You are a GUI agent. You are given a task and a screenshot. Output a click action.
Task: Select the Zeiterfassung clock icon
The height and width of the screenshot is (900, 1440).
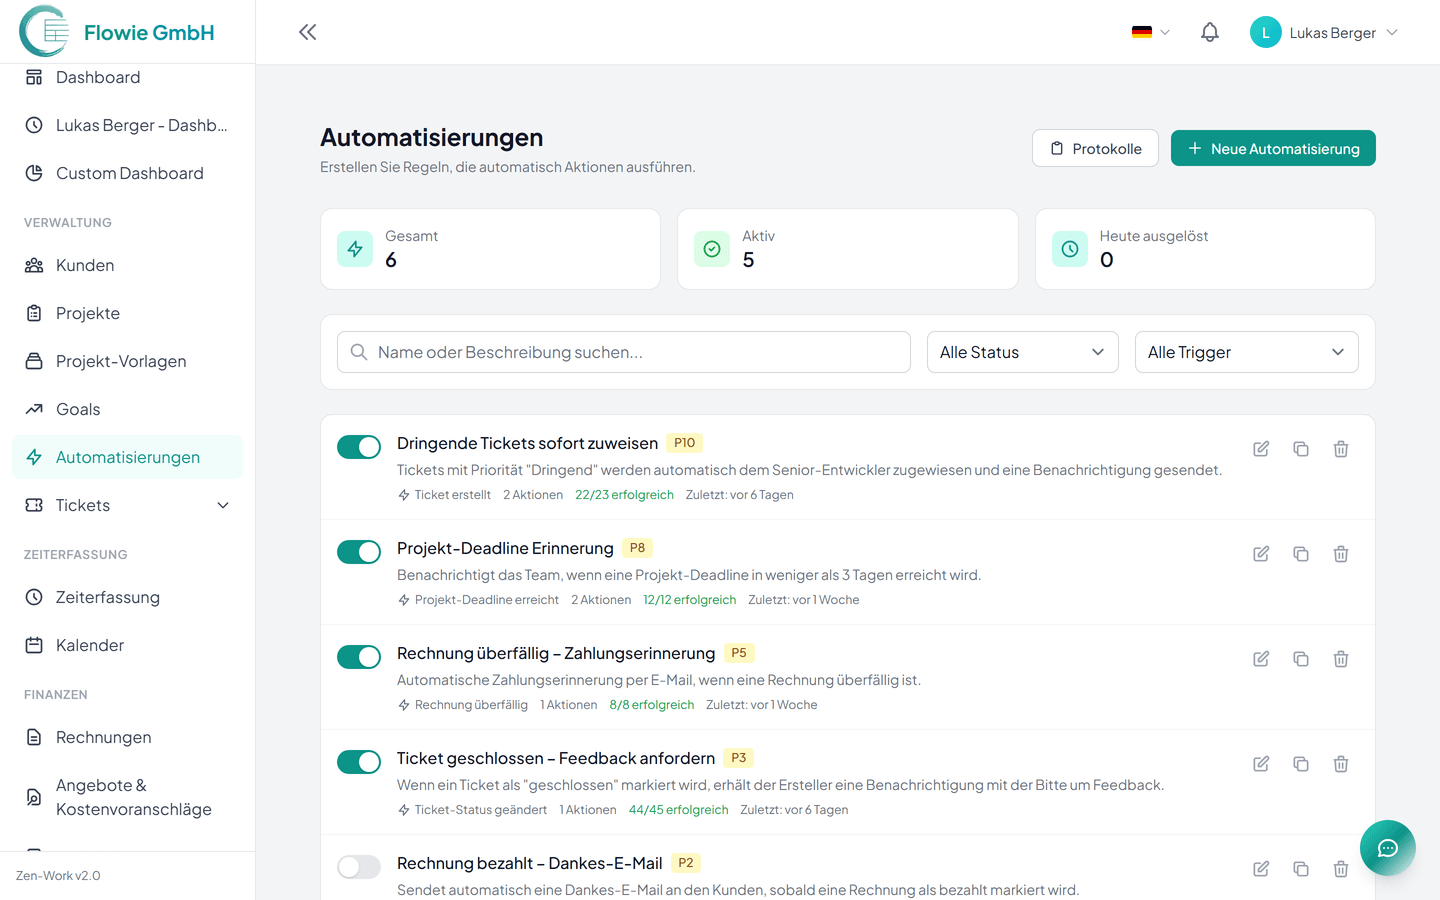click(x=31, y=597)
